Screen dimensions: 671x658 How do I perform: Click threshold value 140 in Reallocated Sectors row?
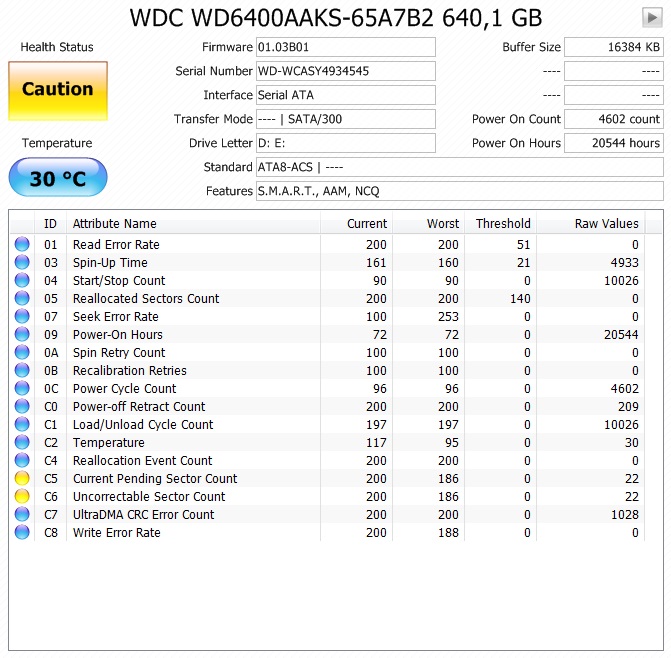[x=520, y=298]
